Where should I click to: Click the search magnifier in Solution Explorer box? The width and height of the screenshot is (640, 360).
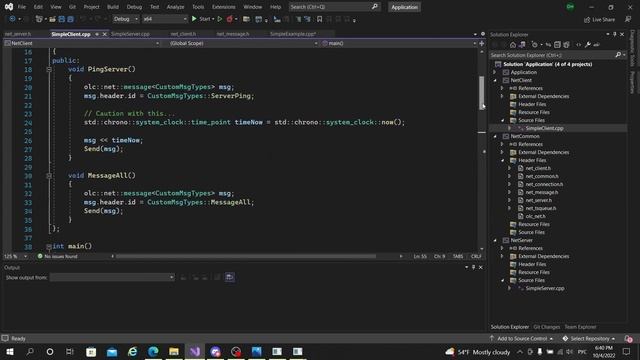[x=618, y=55]
